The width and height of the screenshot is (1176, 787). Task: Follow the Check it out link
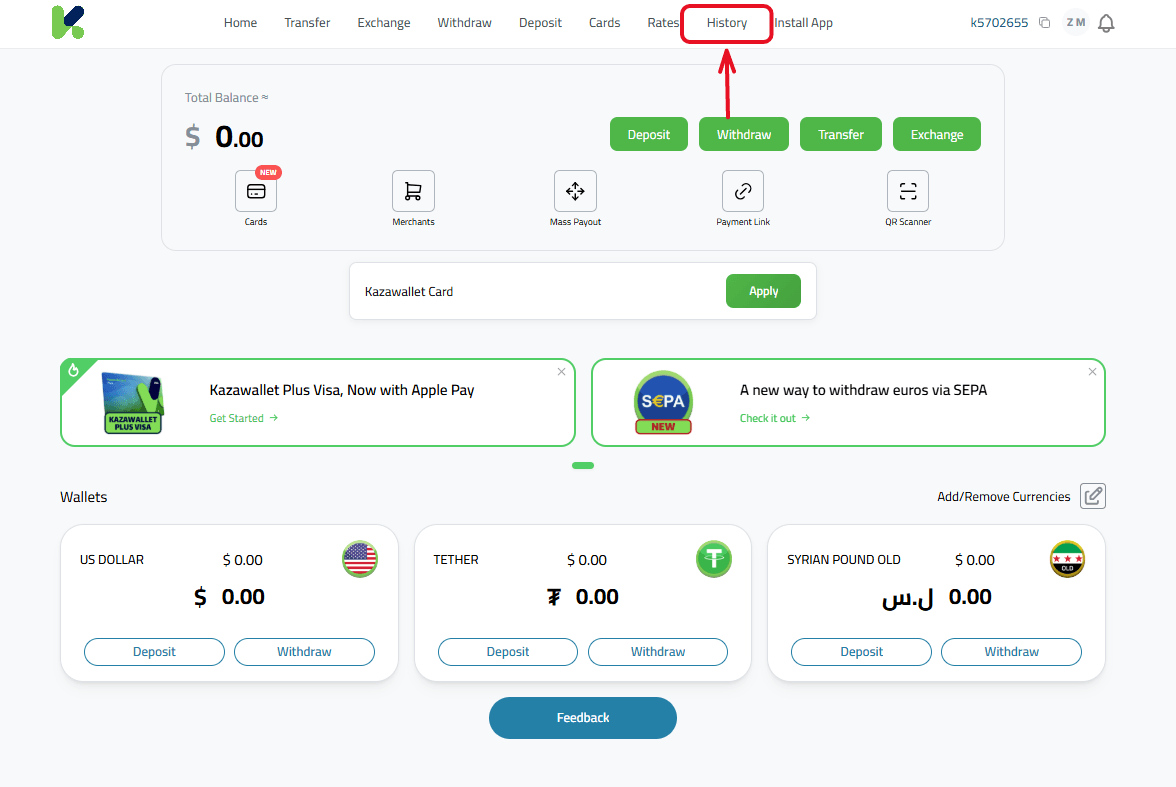(775, 418)
